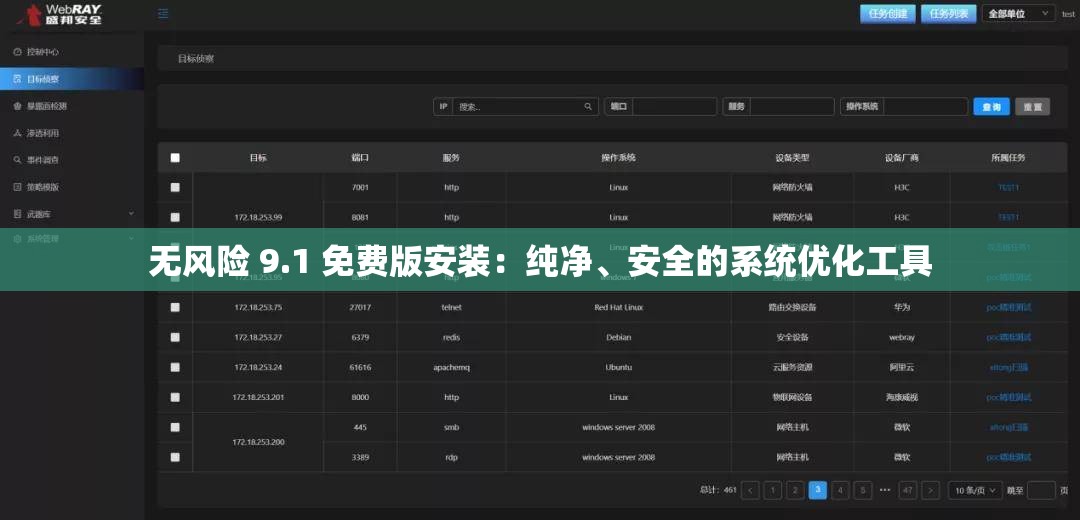Open 渗透利用 via its sidebar icon
The height and width of the screenshot is (520, 1080).
tap(17, 133)
